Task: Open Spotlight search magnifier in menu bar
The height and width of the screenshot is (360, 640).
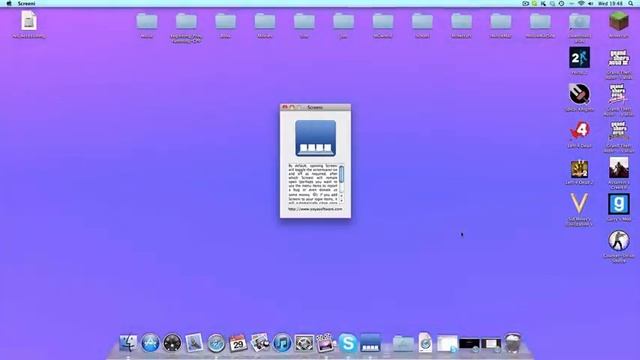Action: coord(631,3)
